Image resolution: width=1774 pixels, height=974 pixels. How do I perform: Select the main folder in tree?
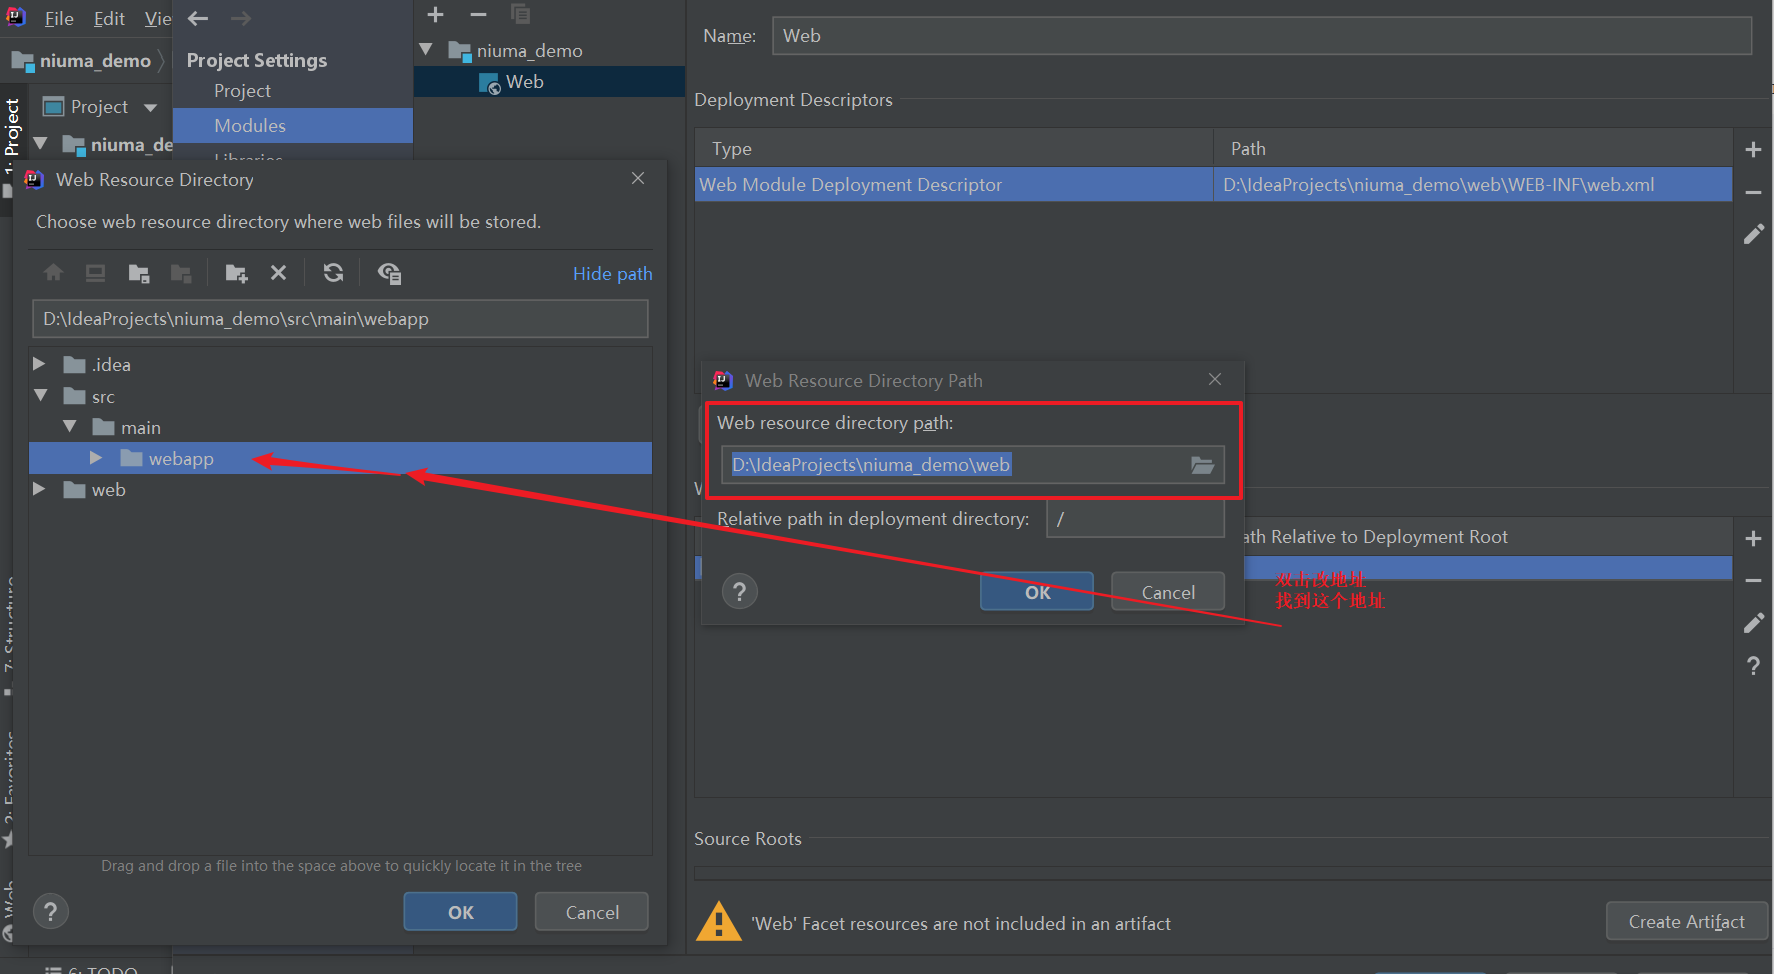(x=140, y=428)
